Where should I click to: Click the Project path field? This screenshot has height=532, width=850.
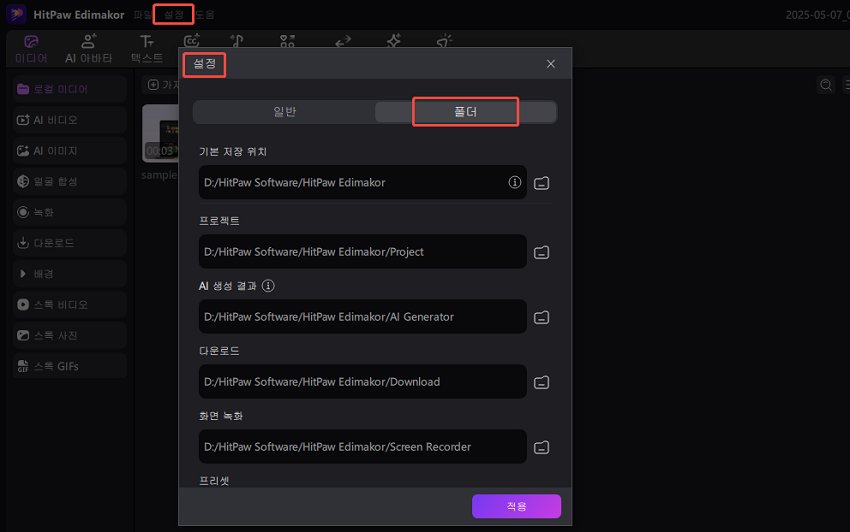tap(362, 252)
